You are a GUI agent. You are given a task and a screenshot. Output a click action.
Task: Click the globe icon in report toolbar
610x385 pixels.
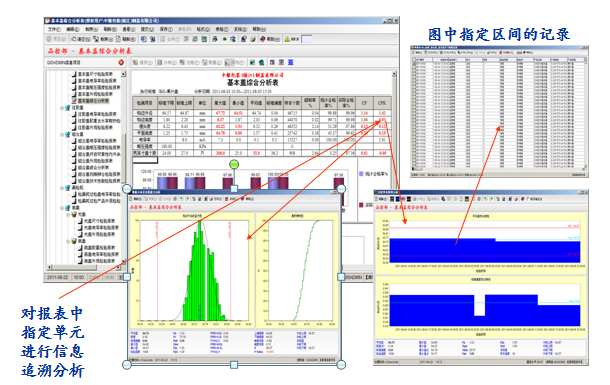coord(262,62)
